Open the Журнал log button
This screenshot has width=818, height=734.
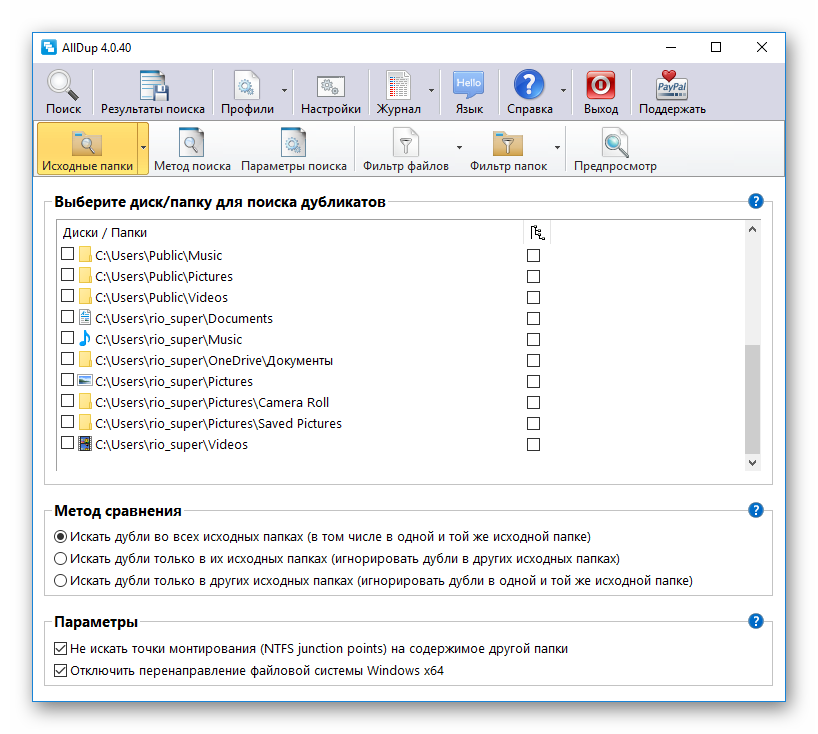tap(398, 92)
